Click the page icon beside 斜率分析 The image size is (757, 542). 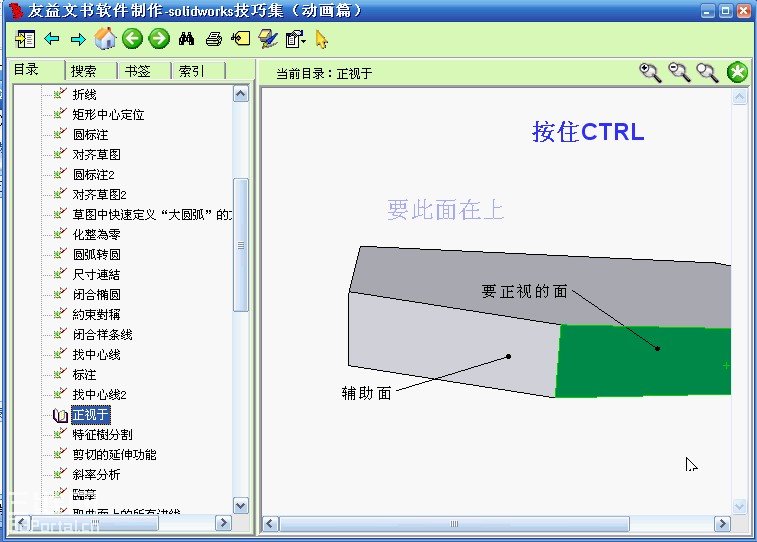pyautogui.click(x=60, y=473)
